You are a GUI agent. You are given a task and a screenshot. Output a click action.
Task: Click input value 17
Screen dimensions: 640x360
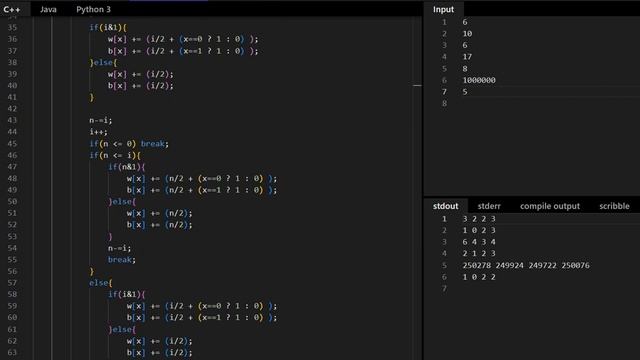pyautogui.click(x=467, y=57)
